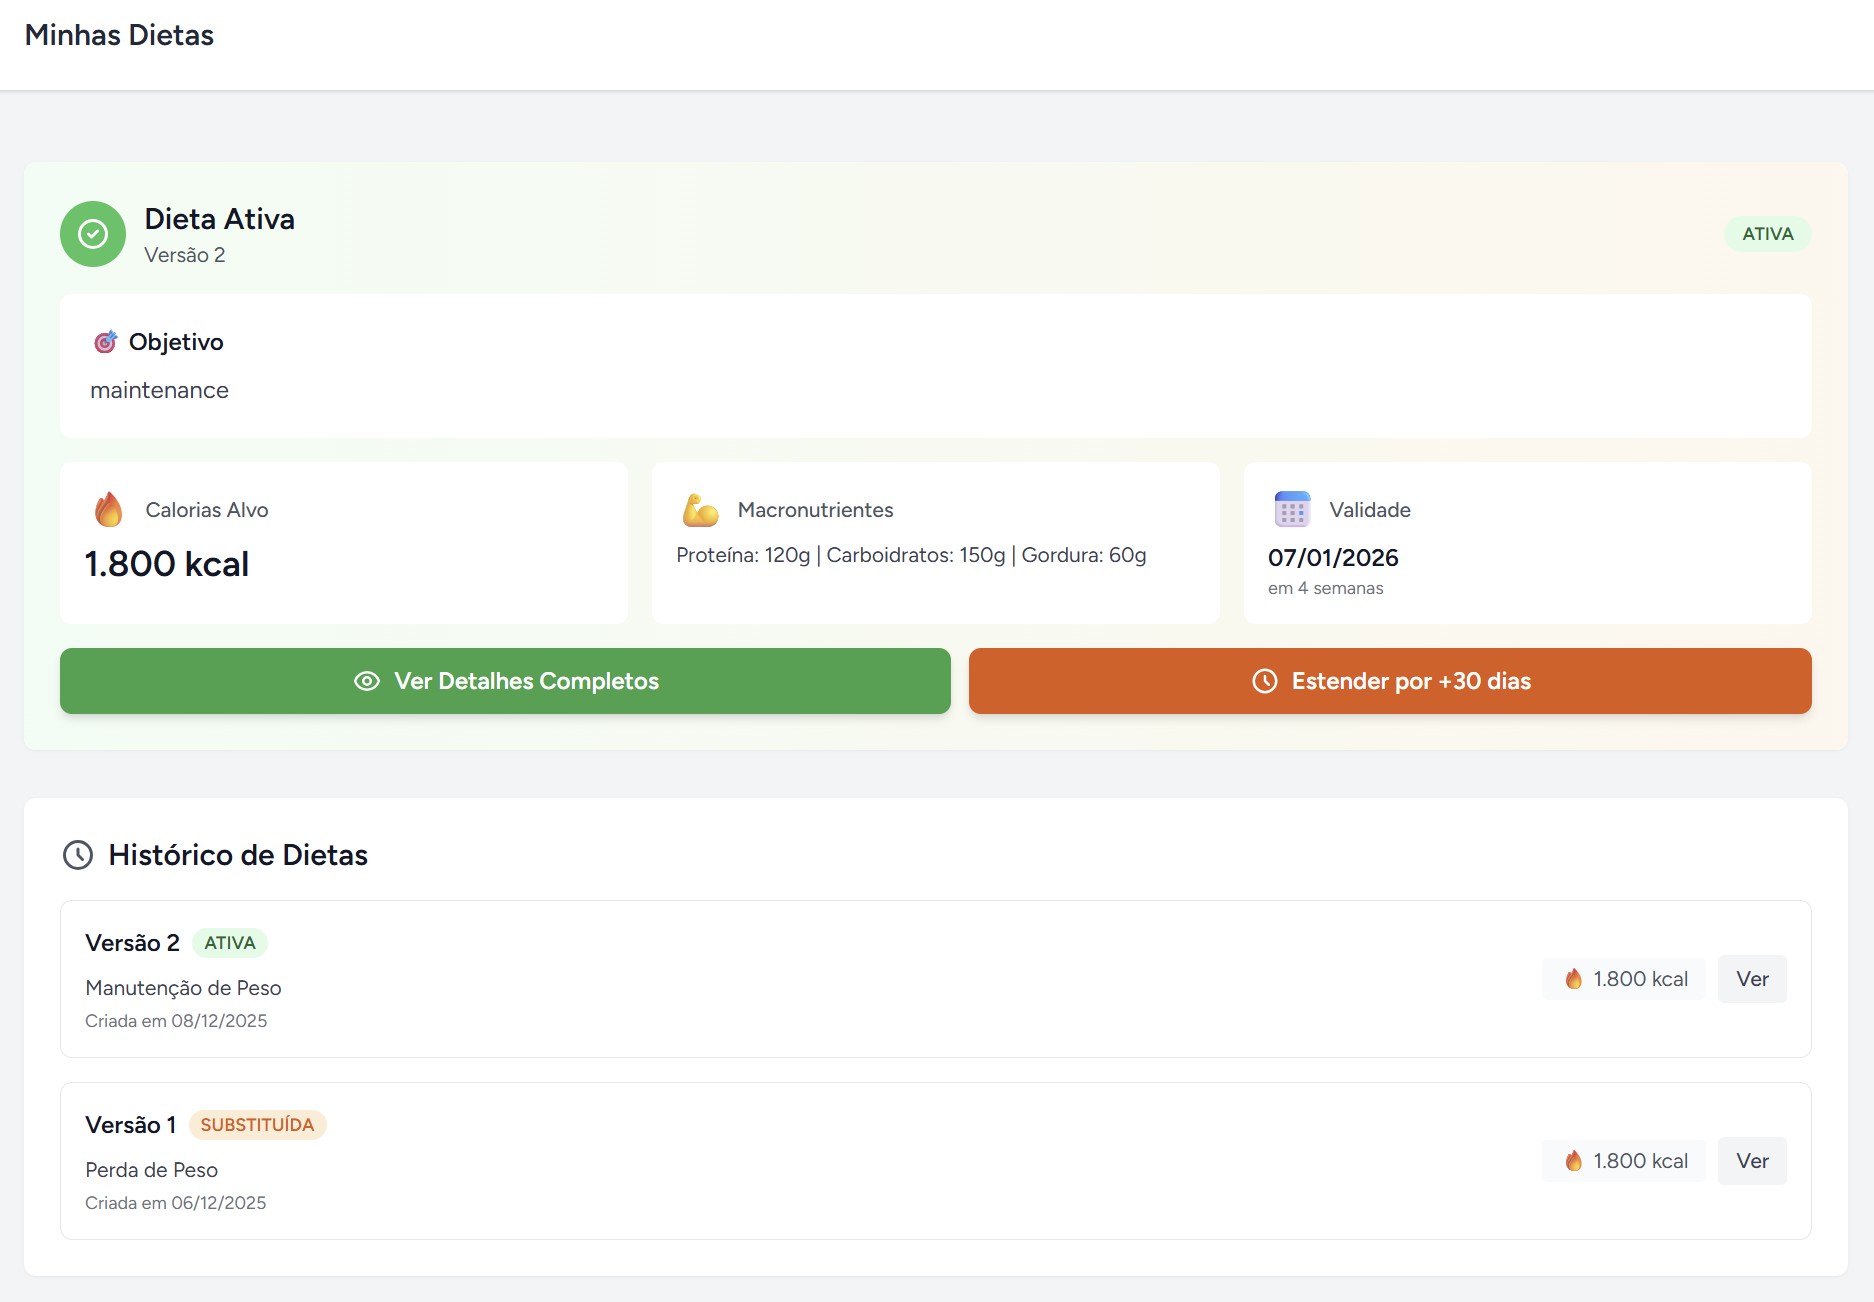This screenshot has height=1302, width=1874.
Task: Click the calendar icon beside Validade
Action: (x=1292, y=509)
